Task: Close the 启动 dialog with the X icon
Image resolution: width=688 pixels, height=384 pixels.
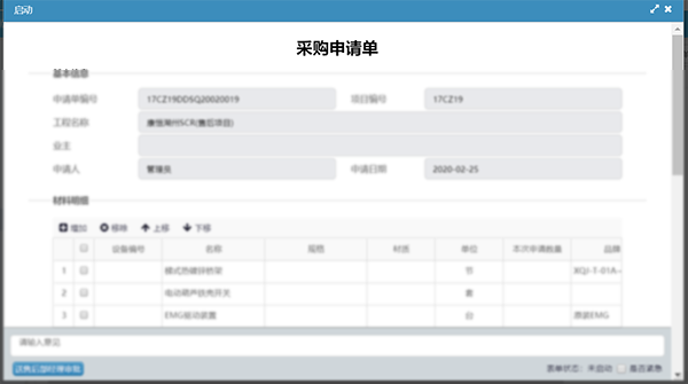Action: [x=668, y=9]
